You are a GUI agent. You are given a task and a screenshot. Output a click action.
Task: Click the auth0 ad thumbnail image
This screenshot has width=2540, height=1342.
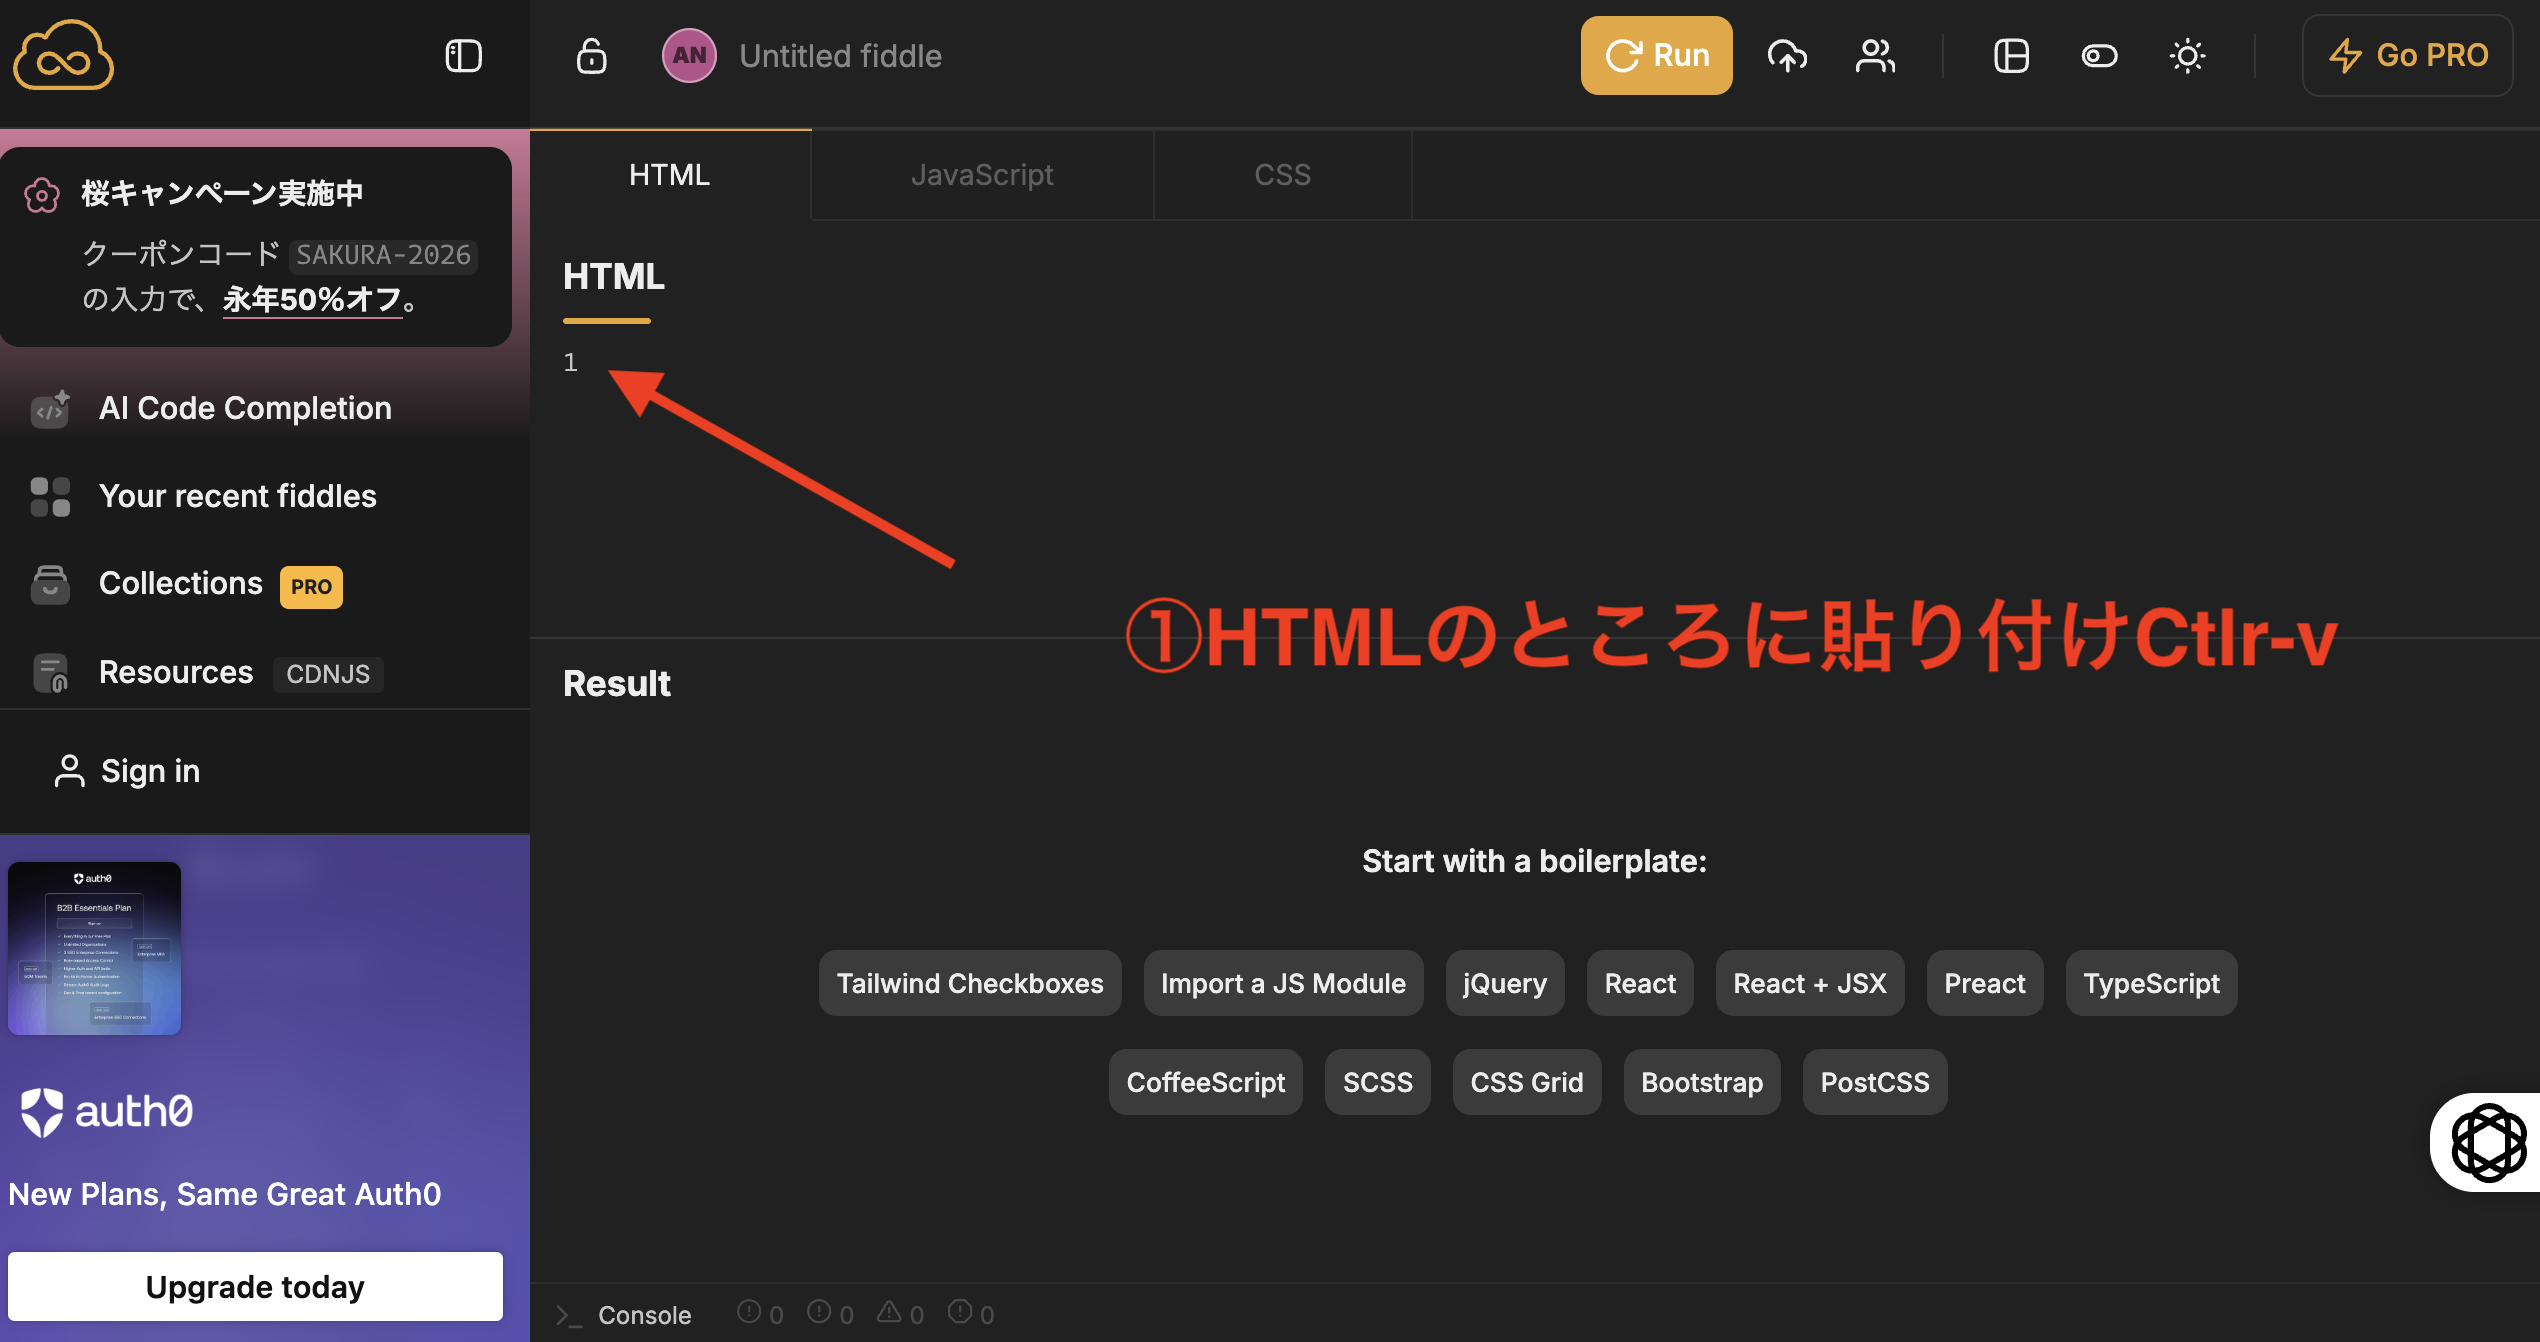tap(94, 948)
